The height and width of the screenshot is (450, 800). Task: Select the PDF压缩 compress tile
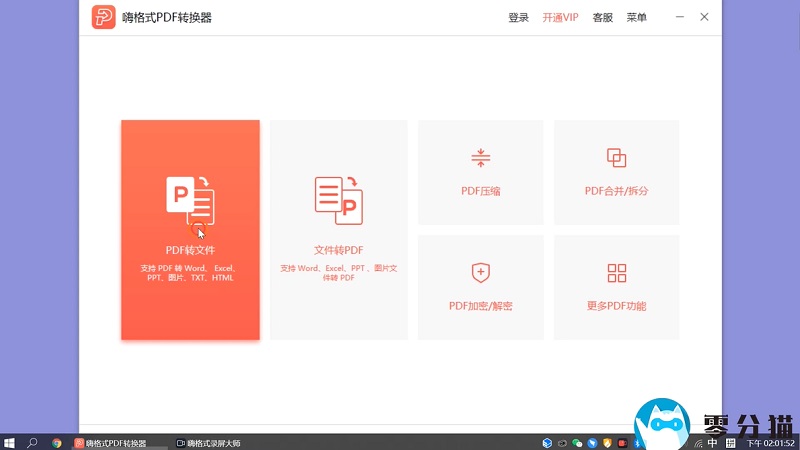pos(481,172)
